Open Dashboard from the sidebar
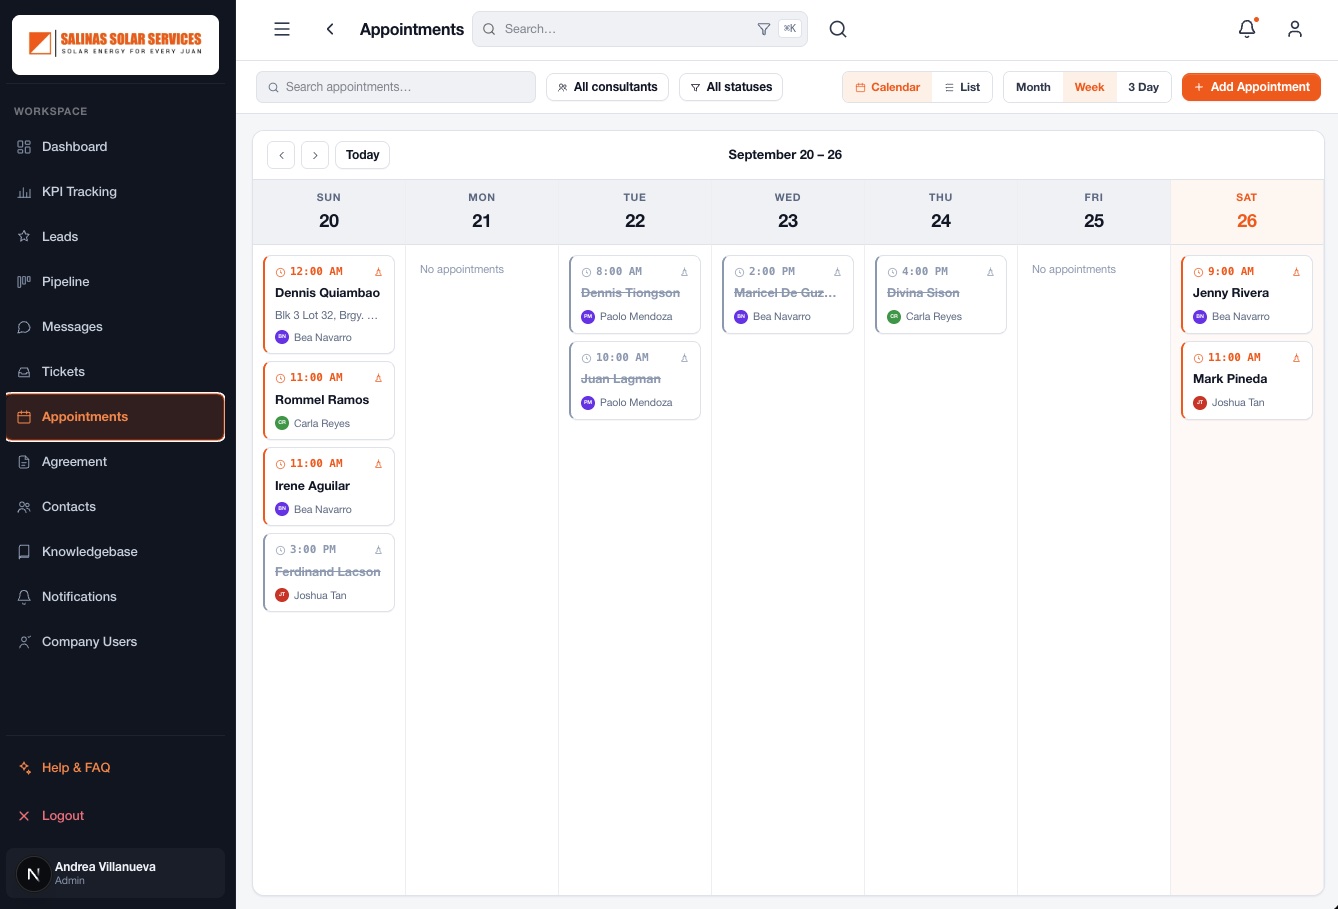The image size is (1338, 909). pos(115,147)
